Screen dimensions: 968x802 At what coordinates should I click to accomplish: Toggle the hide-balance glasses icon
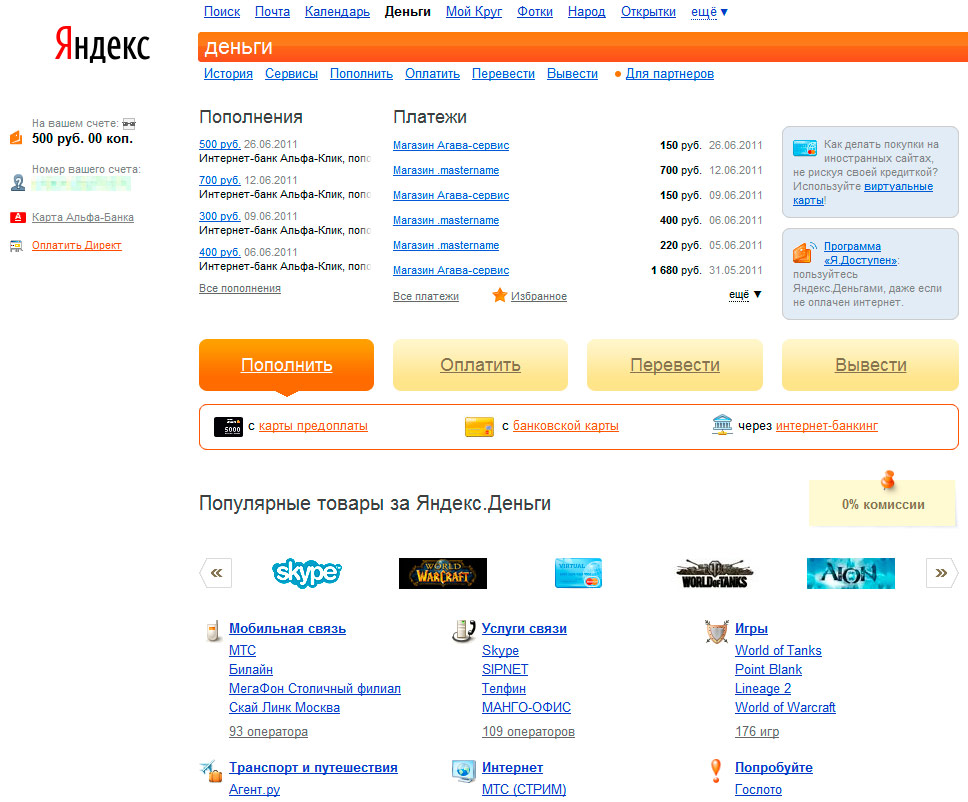tap(129, 123)
